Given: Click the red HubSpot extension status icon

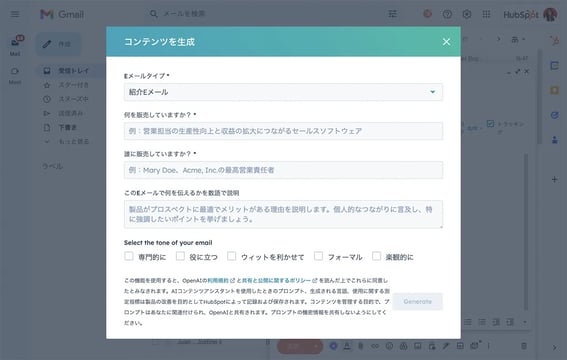Looking at the screenshot, I should click(427, 14).
